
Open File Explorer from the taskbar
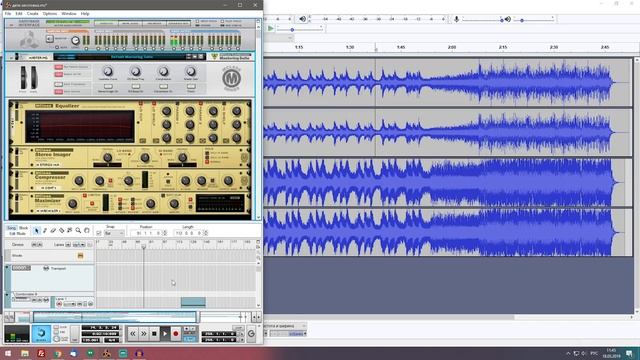tap(25, 353)
